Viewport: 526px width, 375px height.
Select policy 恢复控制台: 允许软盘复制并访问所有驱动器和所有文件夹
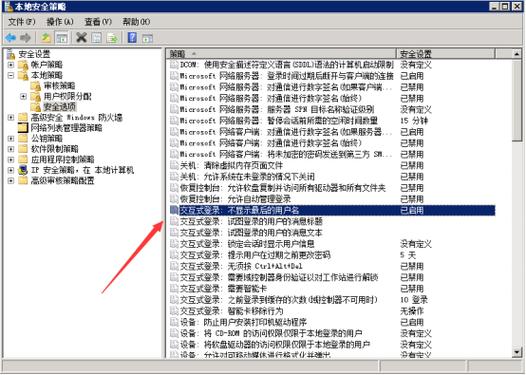coord(283,188)
